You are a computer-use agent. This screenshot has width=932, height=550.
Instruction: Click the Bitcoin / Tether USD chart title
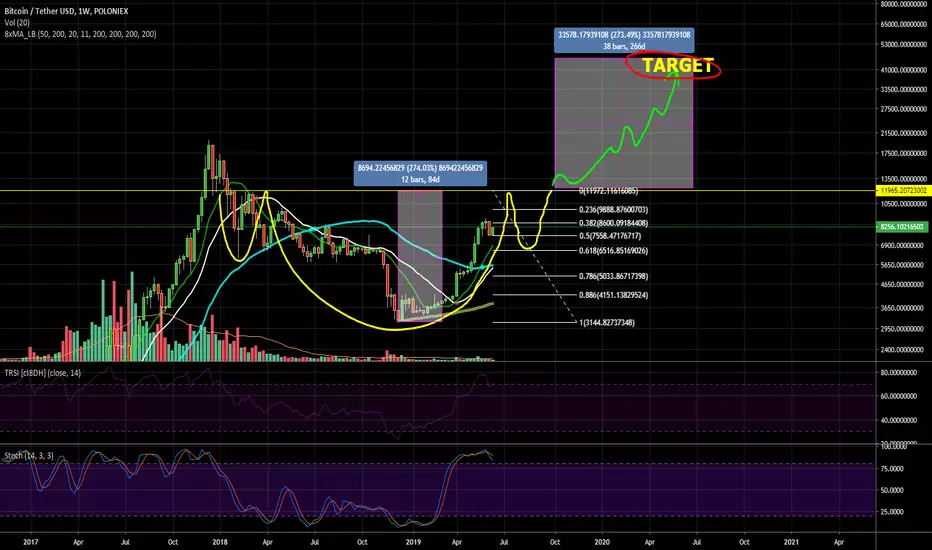[x=66, y=11]
